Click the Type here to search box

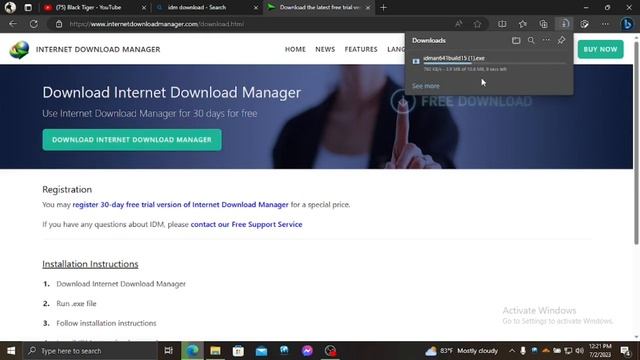pyautogui.click(x=91, y=351)
